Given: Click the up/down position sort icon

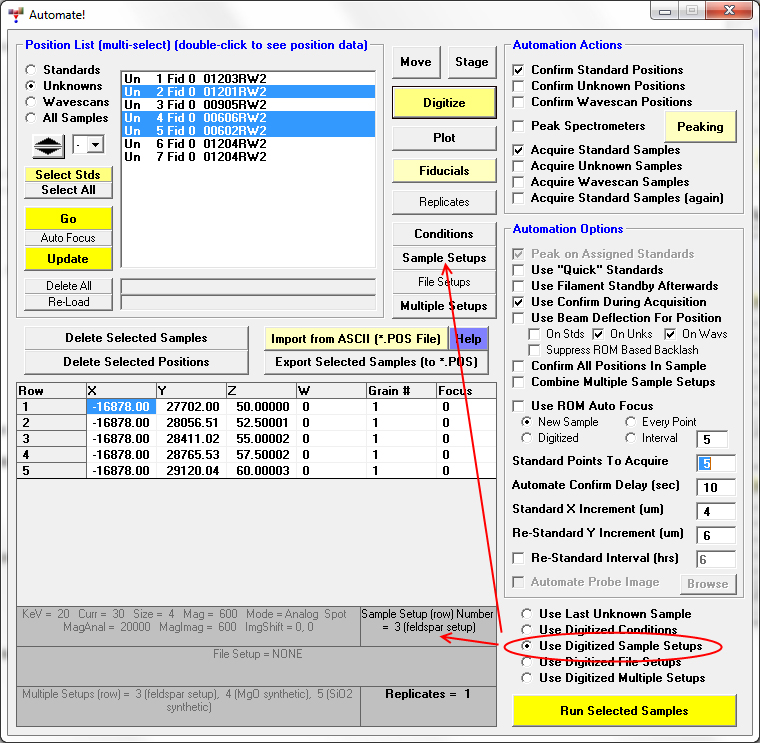Looking at the screenshot, I should pos(48,146).
